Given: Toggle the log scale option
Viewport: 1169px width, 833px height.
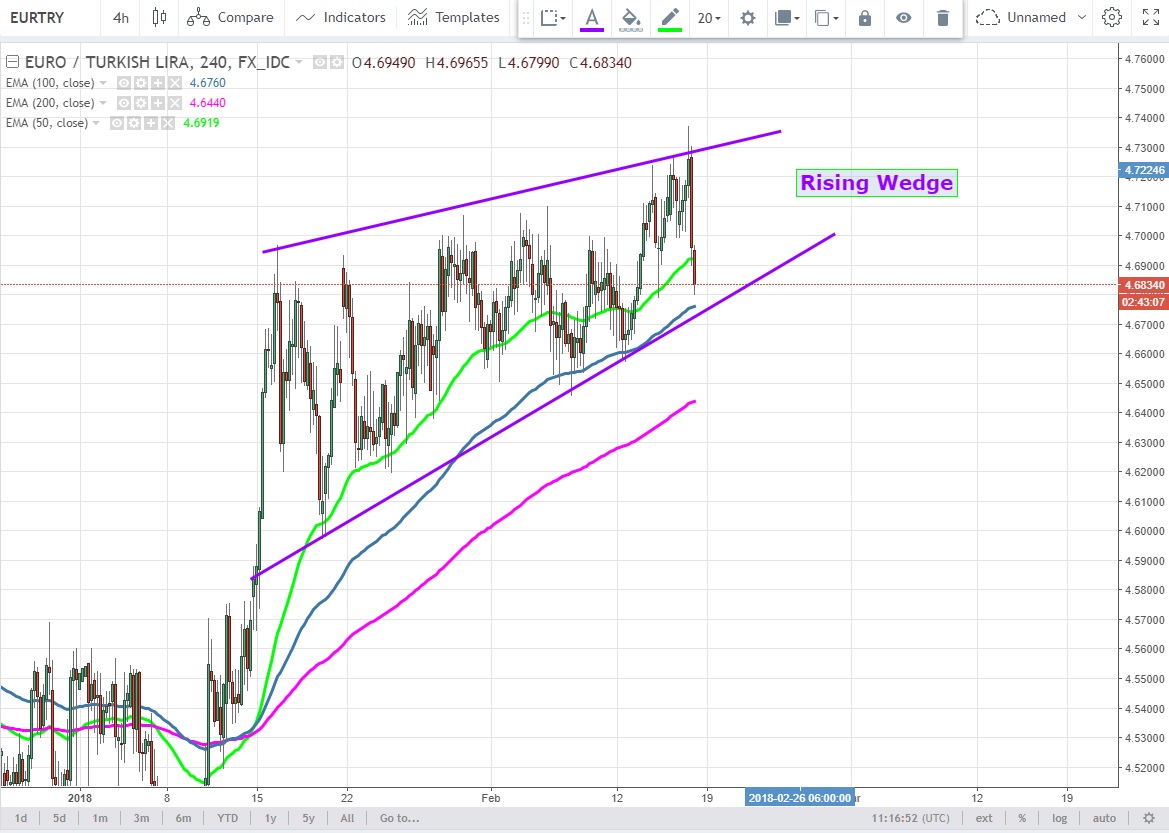Looking at the screenshot, I should [1059, 818].
